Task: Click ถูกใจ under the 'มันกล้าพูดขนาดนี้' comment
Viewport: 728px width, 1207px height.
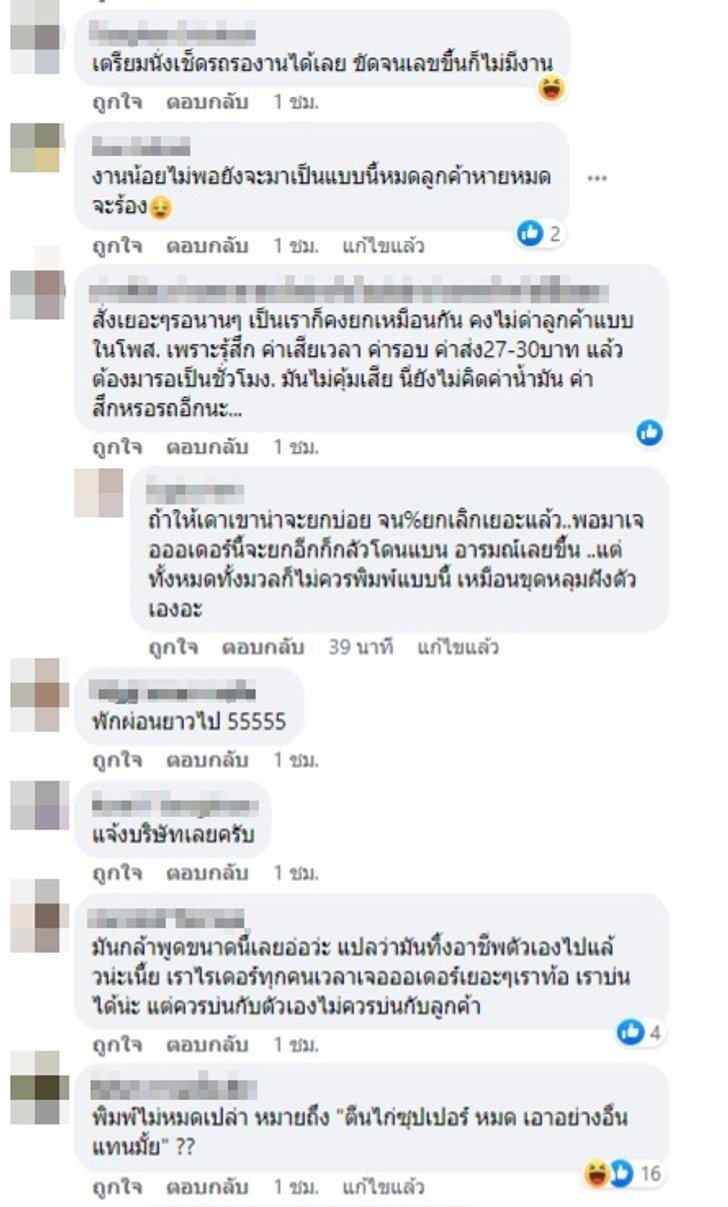Action: [118, 1045]
